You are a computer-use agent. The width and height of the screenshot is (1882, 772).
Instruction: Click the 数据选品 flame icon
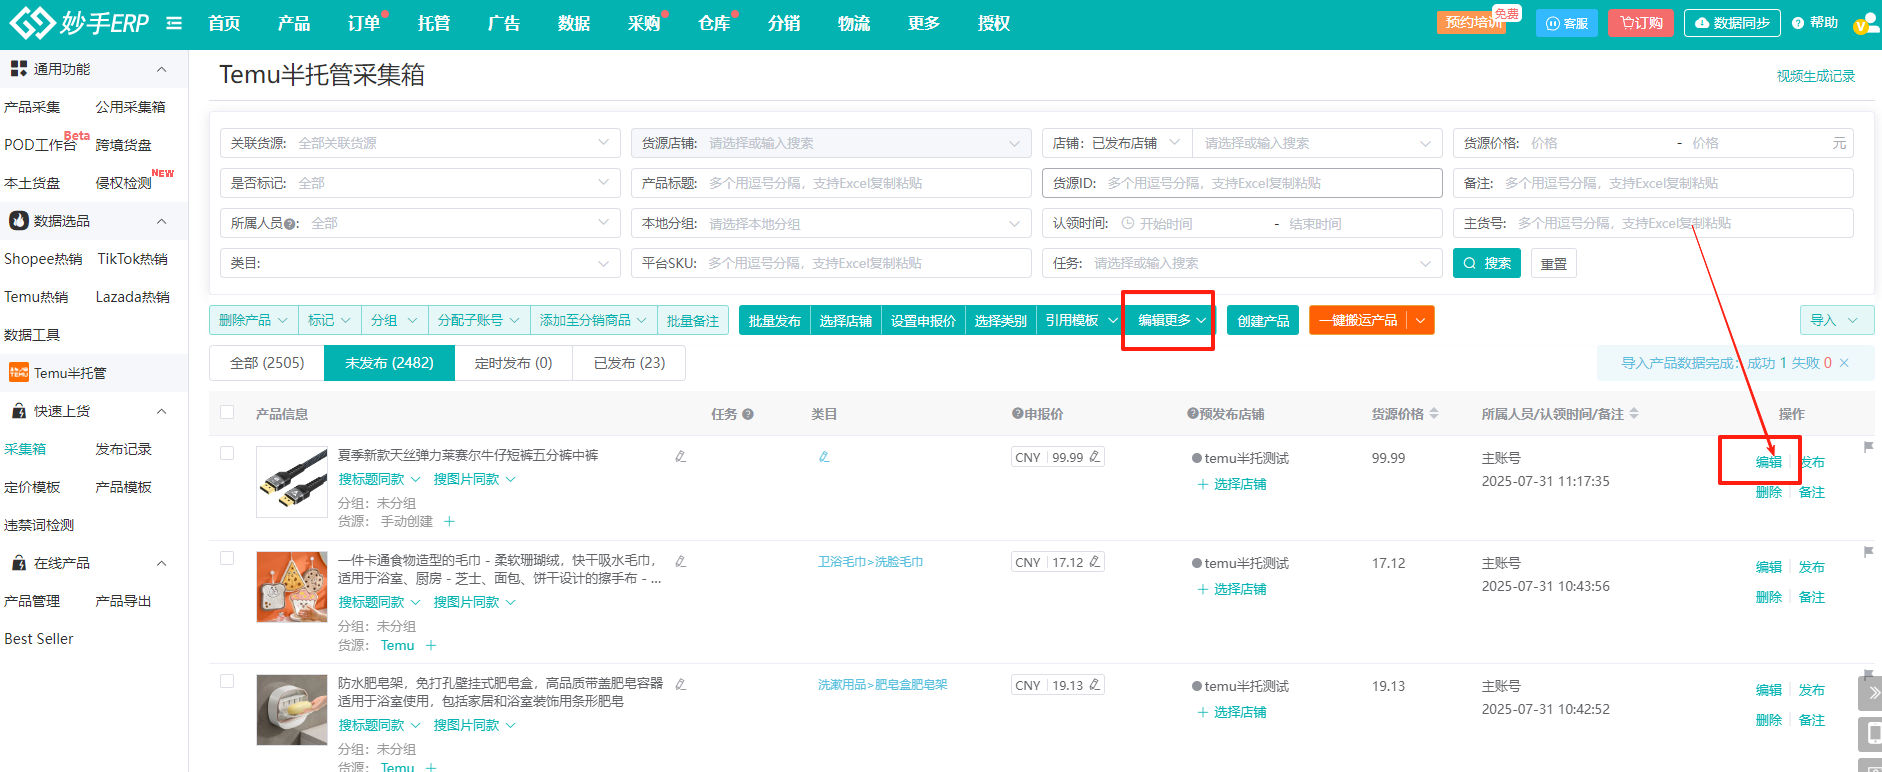(x=19, y=221)
